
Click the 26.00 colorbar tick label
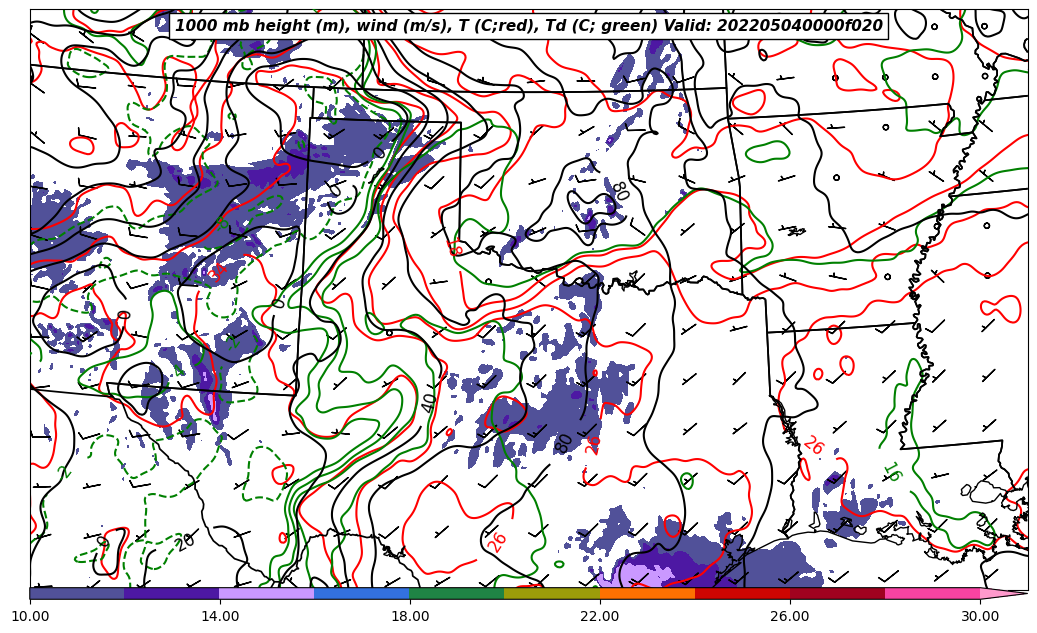(790, 616)
